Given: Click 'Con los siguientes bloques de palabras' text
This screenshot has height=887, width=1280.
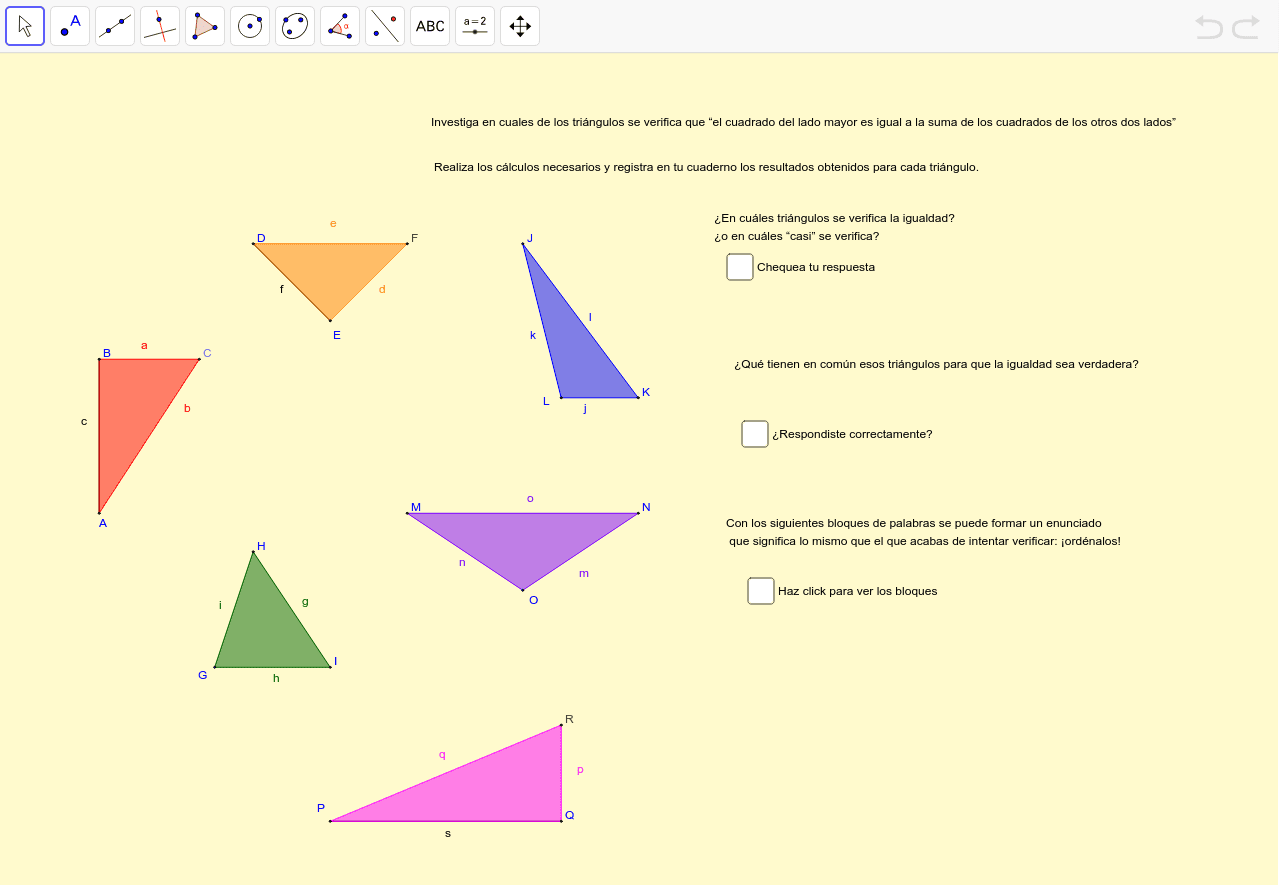Looking at the screenshot, I should coord(914,523).
